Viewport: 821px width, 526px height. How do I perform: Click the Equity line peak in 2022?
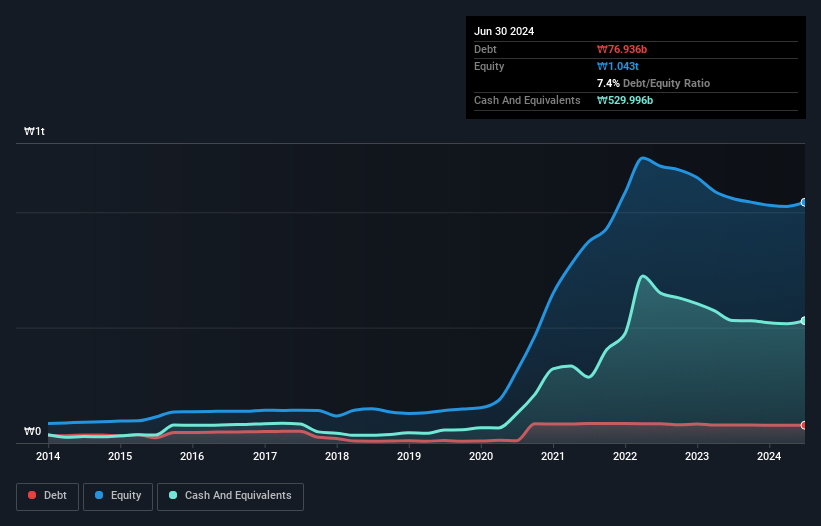pyautogui.click(x=642, y=158)
